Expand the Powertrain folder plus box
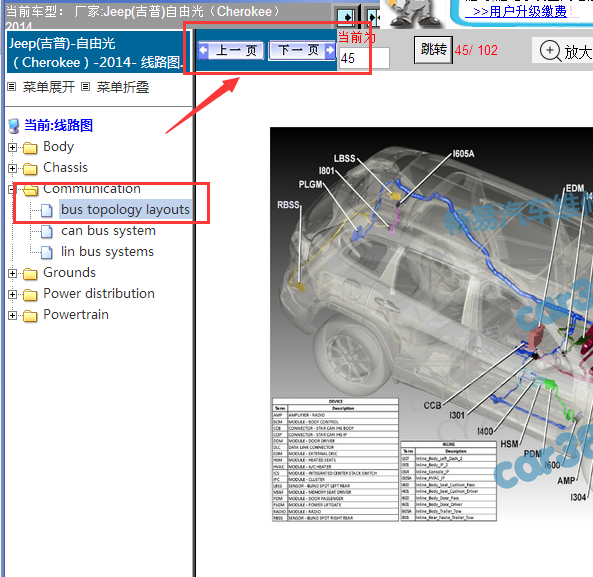593x577 pixels. point(12,315)
